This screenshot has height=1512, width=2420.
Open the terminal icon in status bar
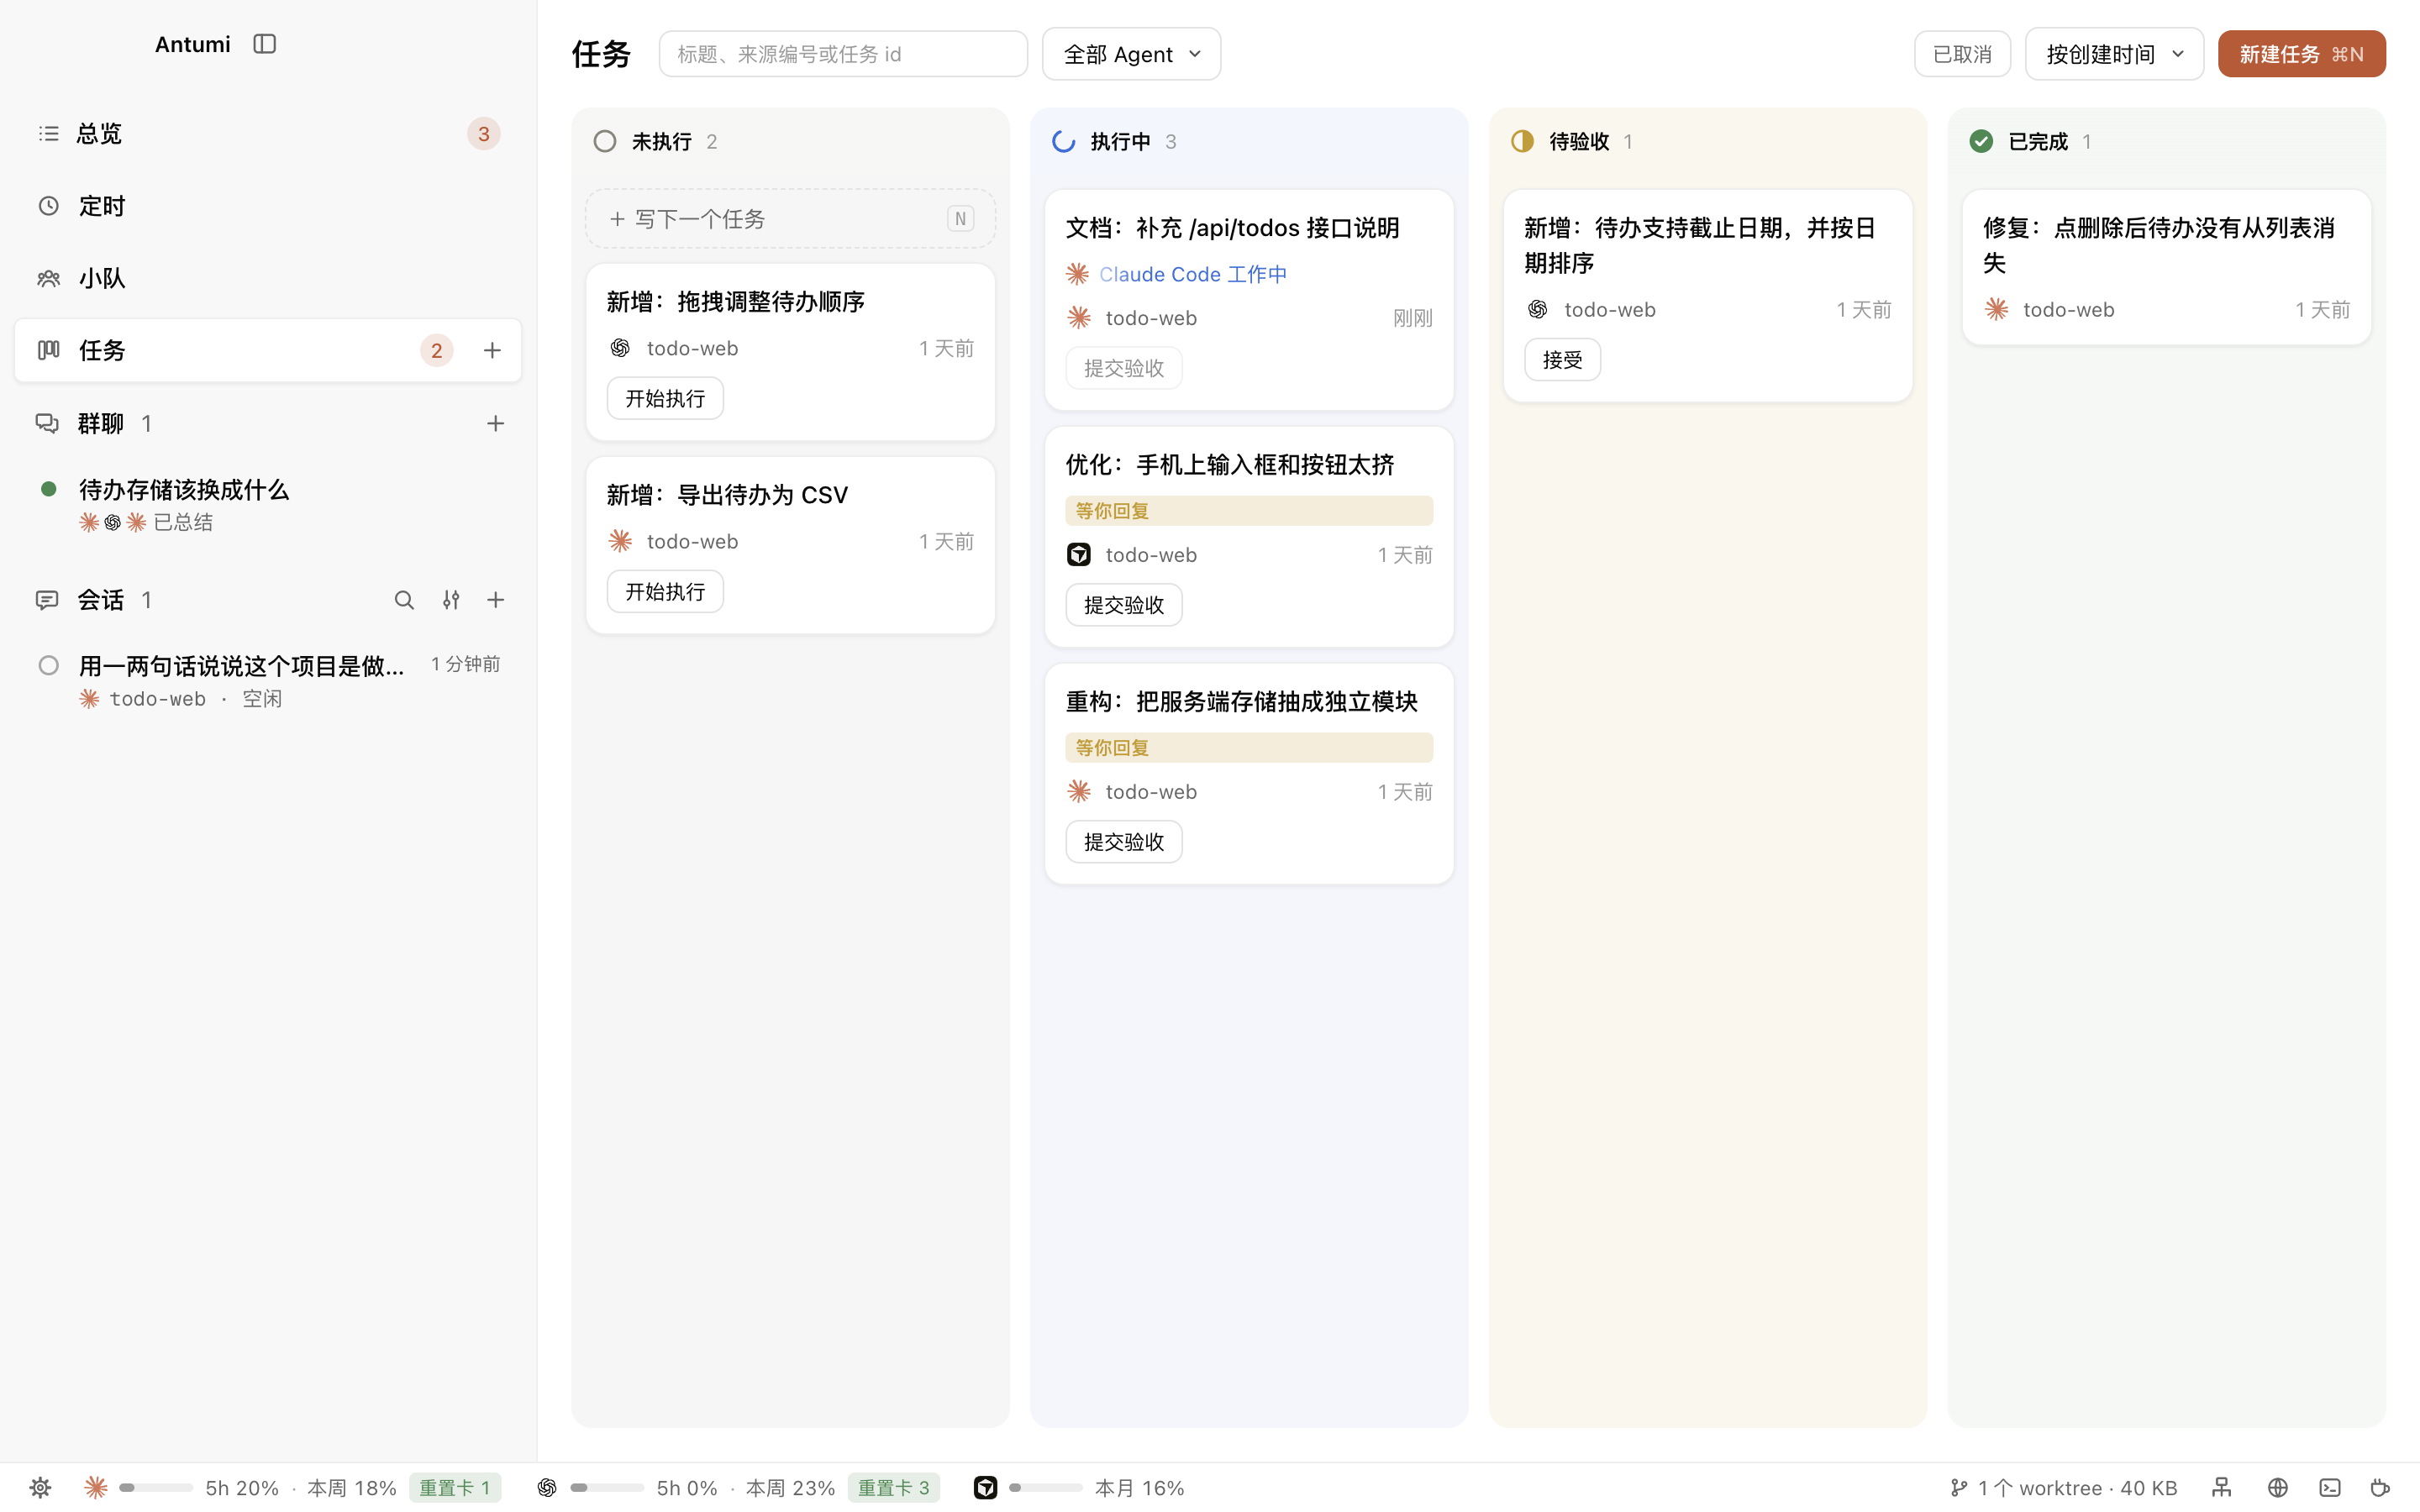point(2330,1488)
